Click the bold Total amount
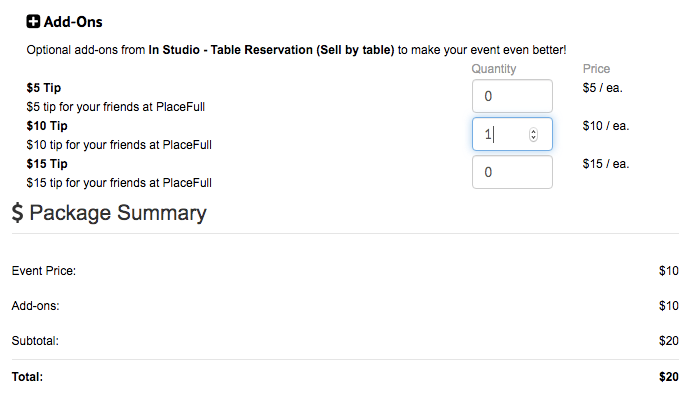The height and width of the screenshot is (394, 686). coord(668,377)
